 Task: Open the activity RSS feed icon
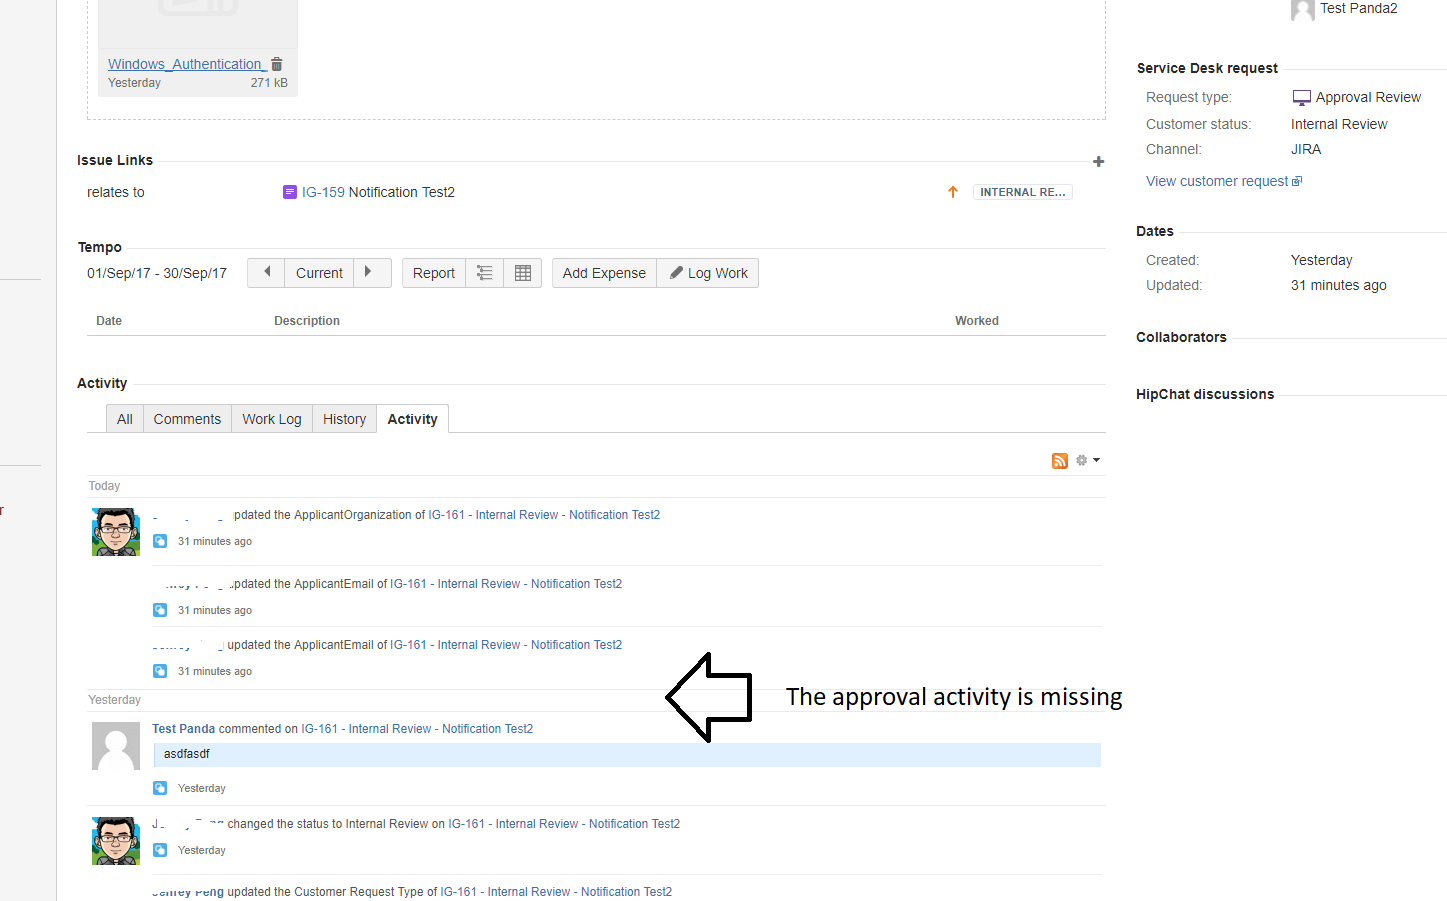point(1060,461)
